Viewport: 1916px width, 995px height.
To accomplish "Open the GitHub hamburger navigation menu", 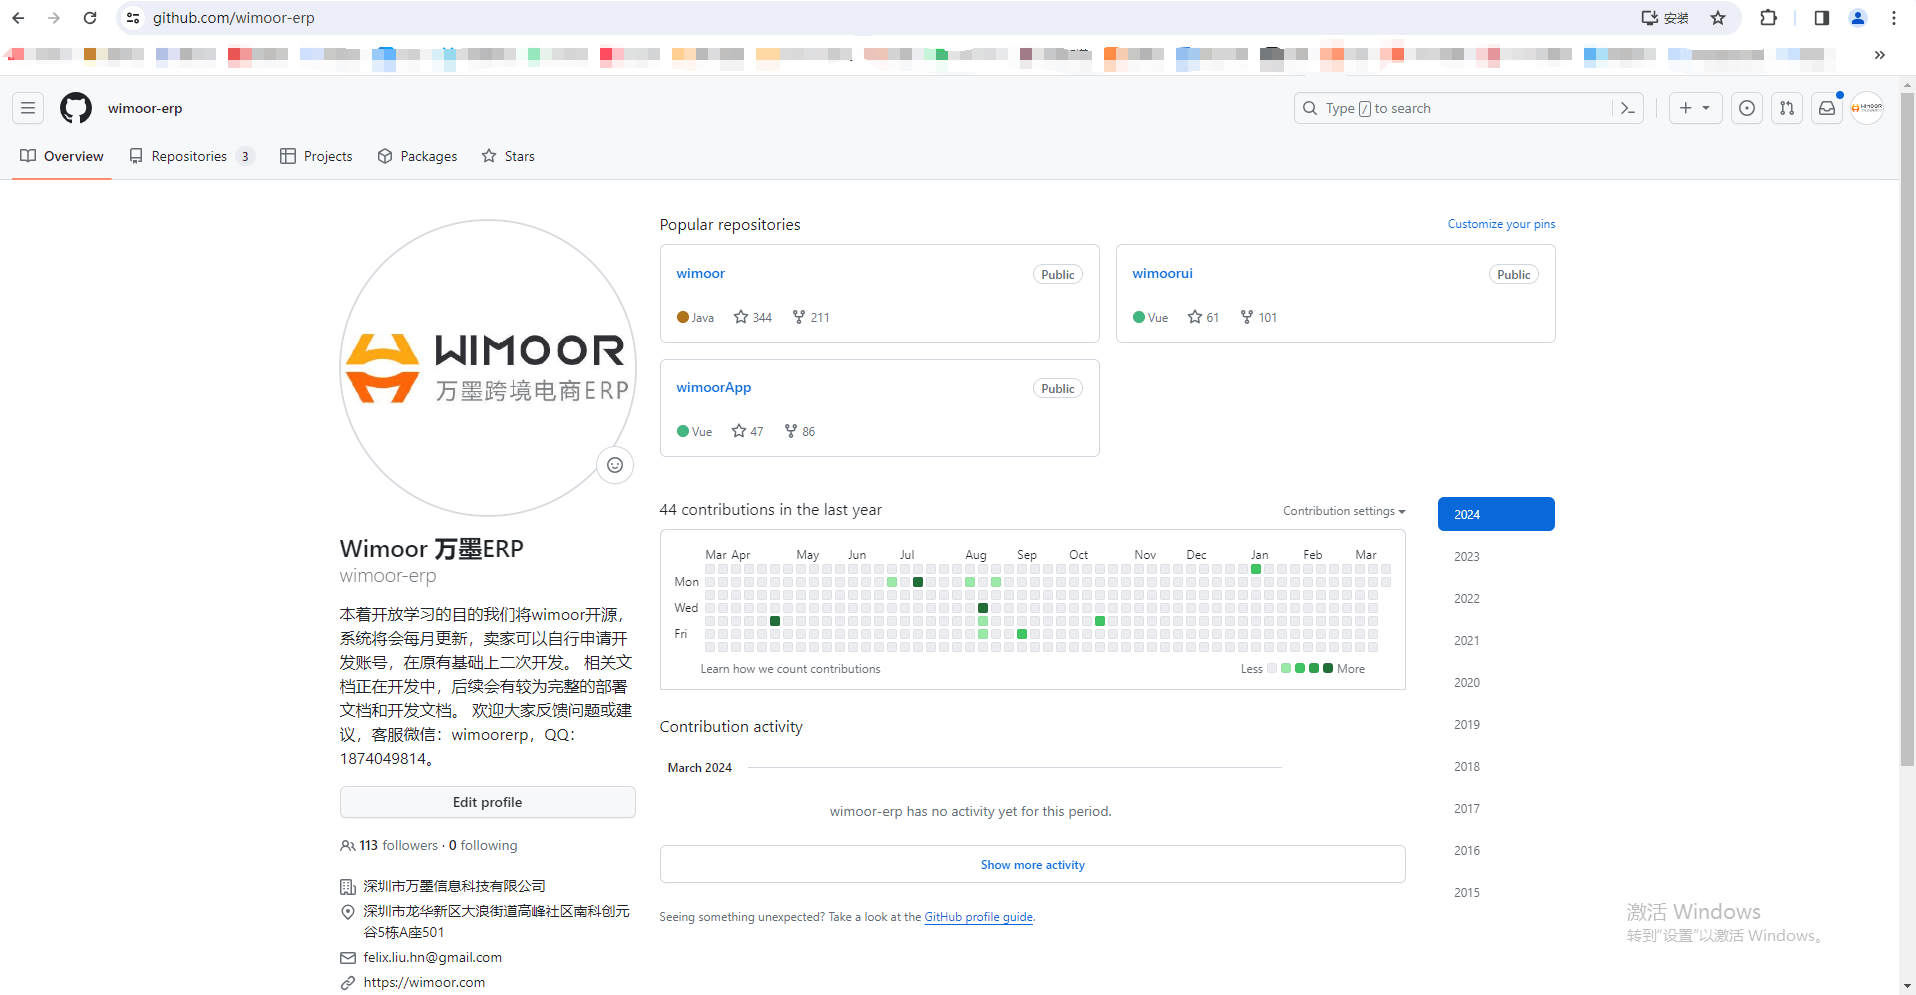I will coord(28,108).
